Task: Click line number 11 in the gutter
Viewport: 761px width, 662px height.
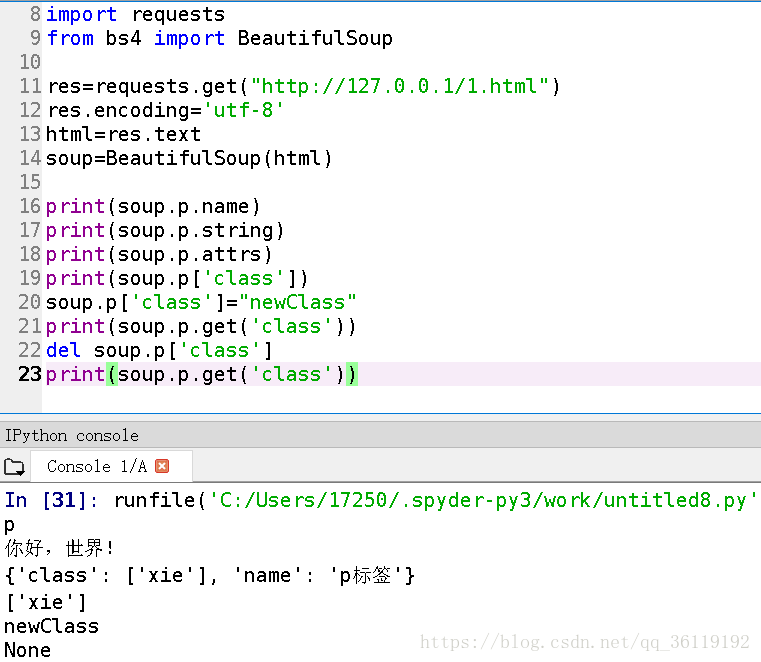Action: pyautogui.click(x=30, y=86)
